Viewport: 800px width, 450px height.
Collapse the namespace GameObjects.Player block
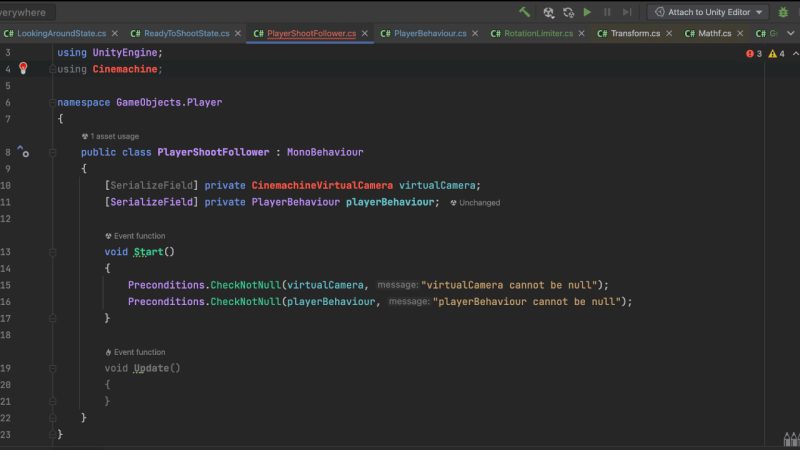[x=50, y=102]
